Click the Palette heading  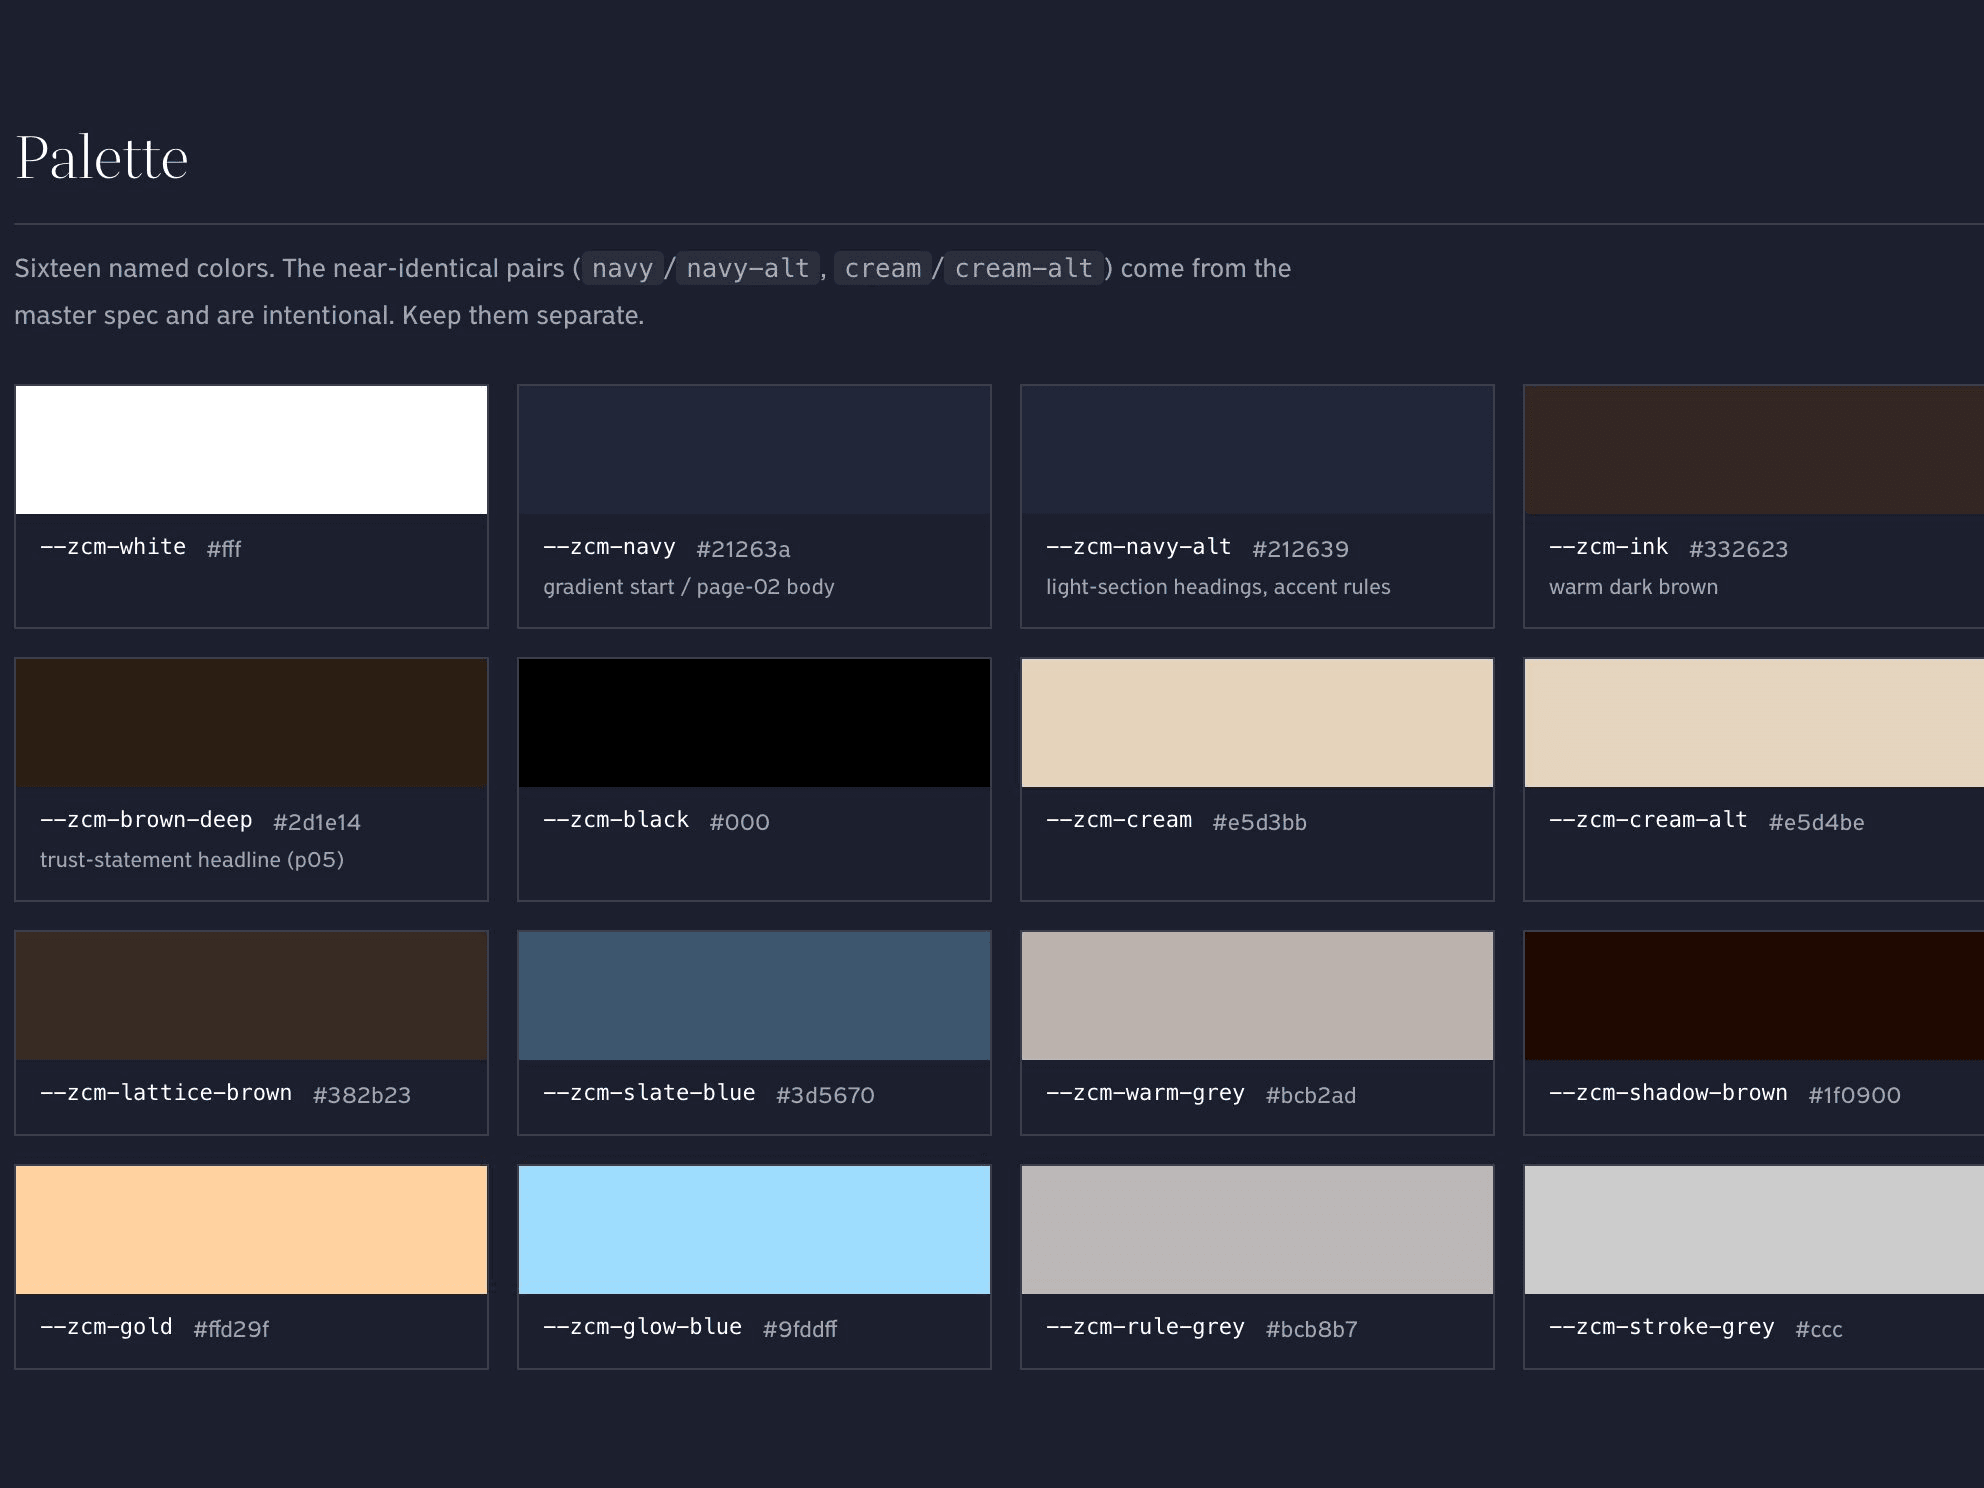(x=102, y=158)
